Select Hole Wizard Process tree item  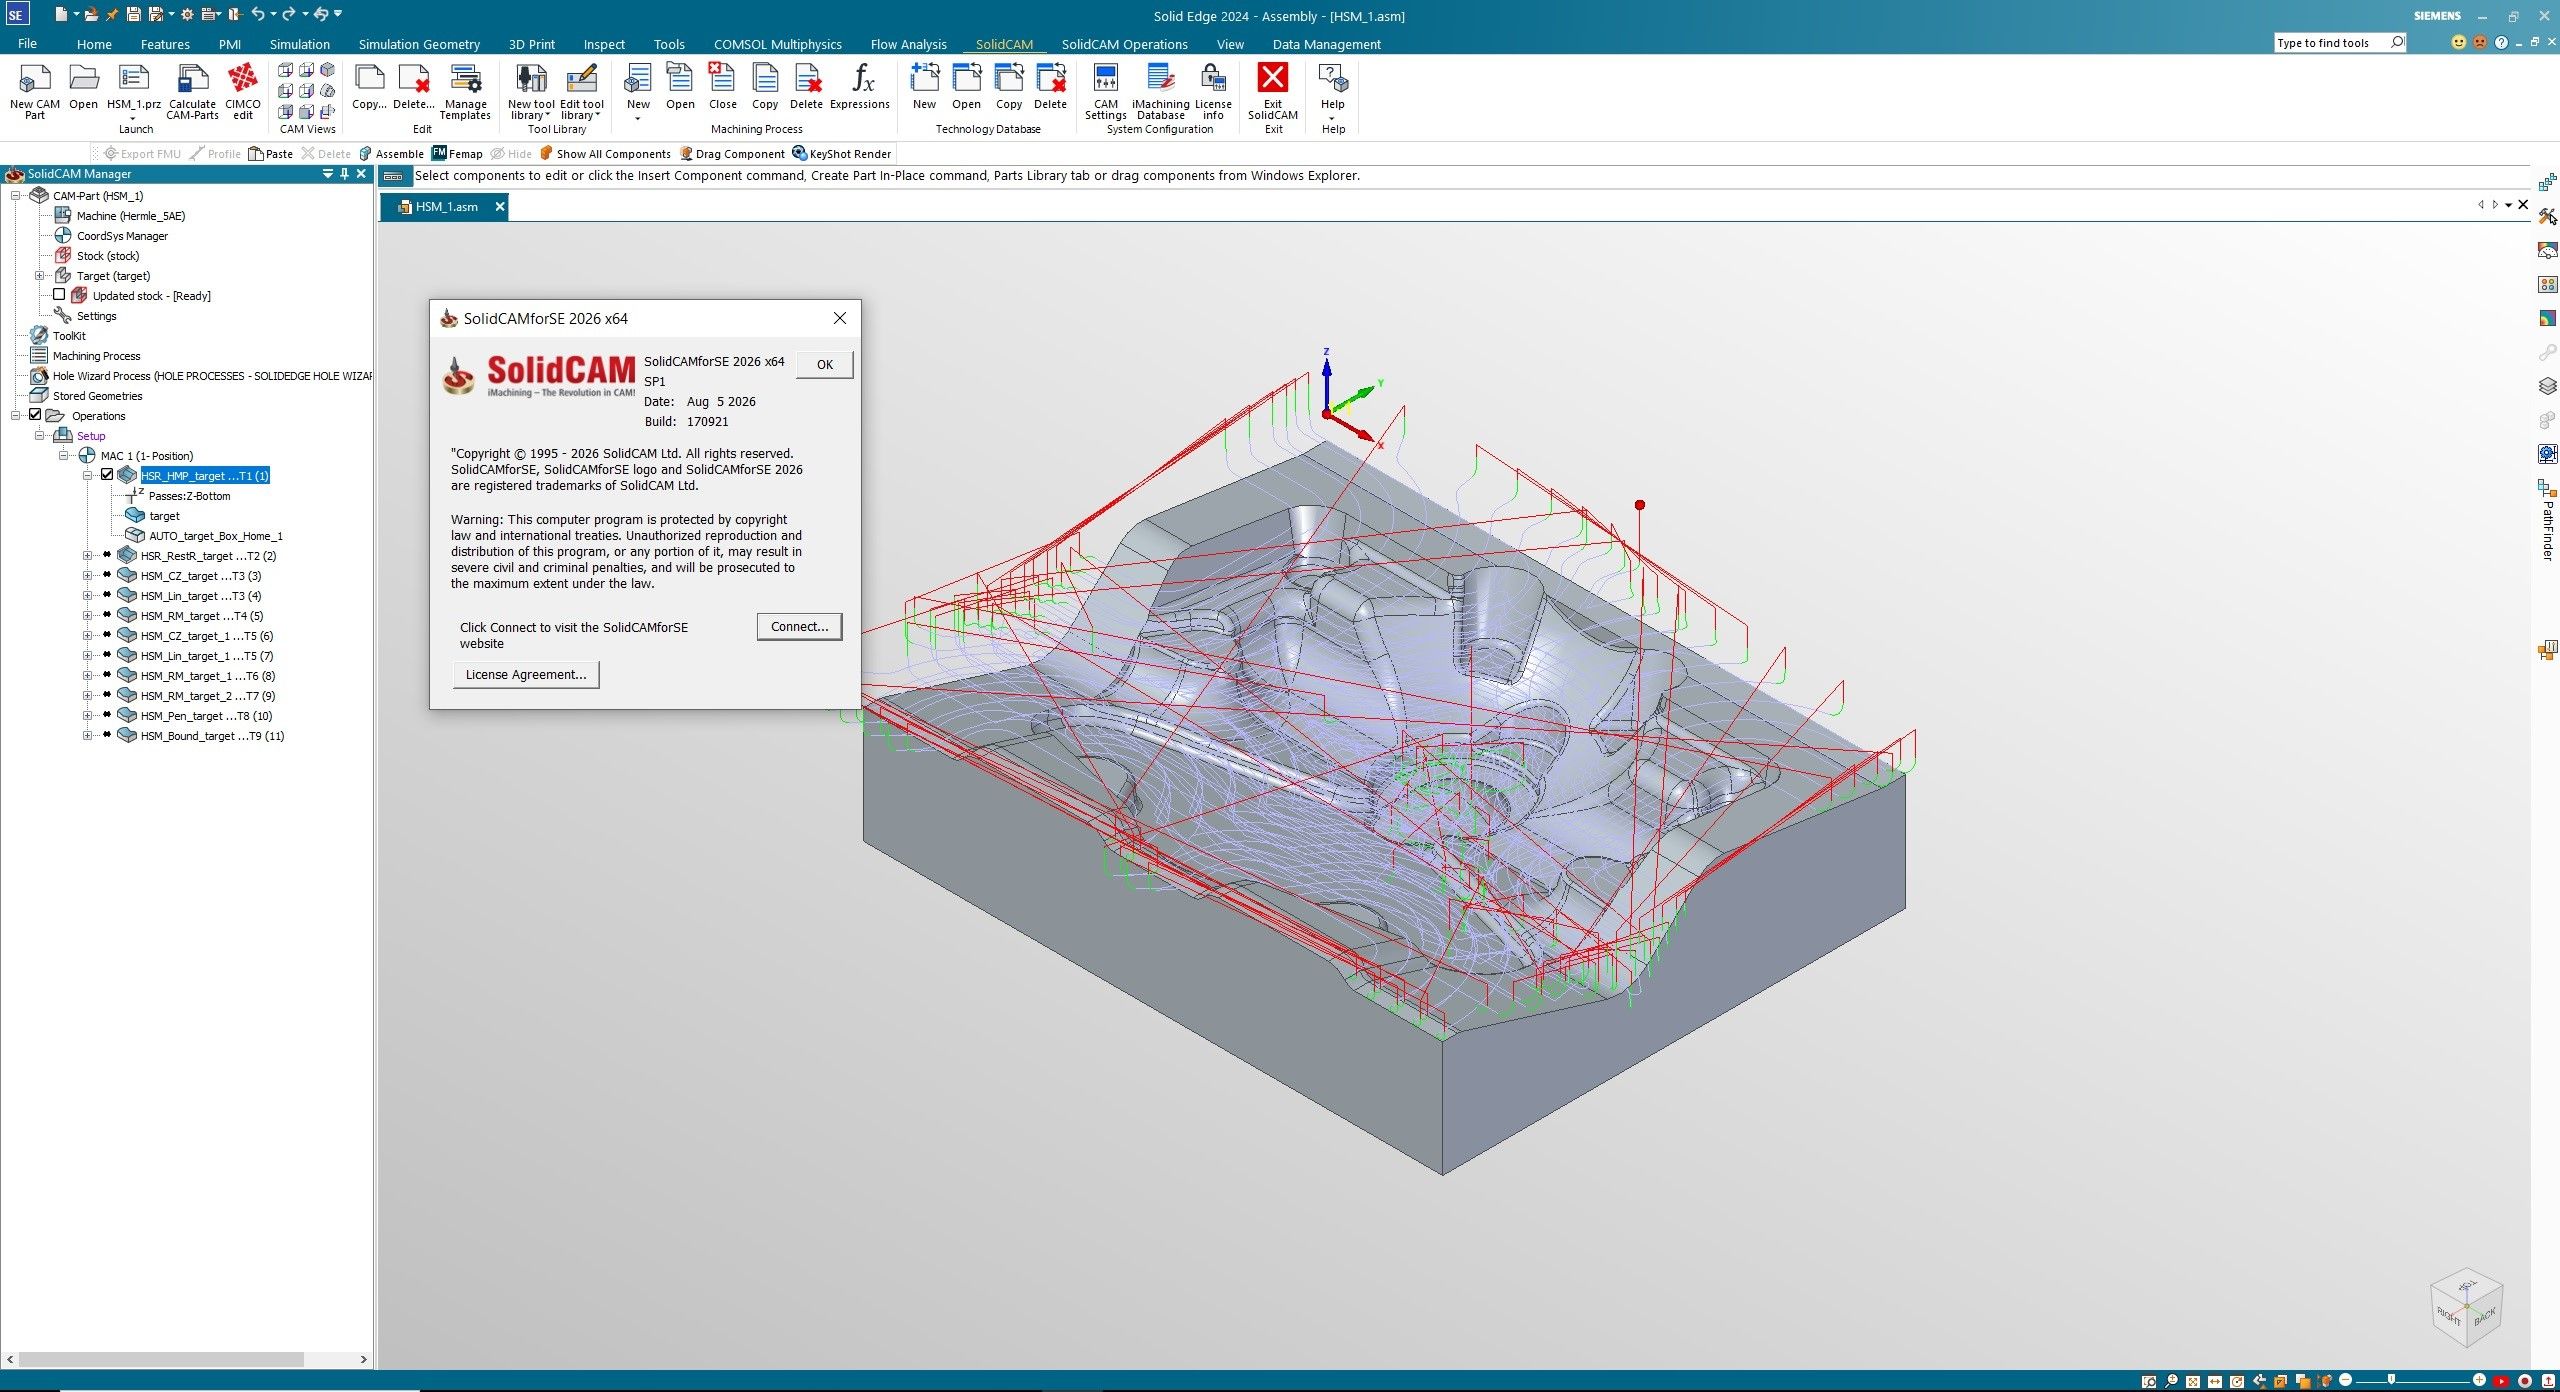tap(212, 376)
